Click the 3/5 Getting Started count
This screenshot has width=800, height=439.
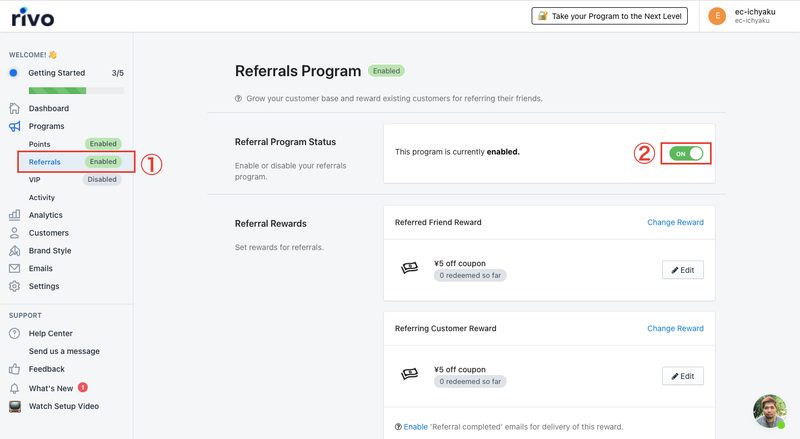117,73
